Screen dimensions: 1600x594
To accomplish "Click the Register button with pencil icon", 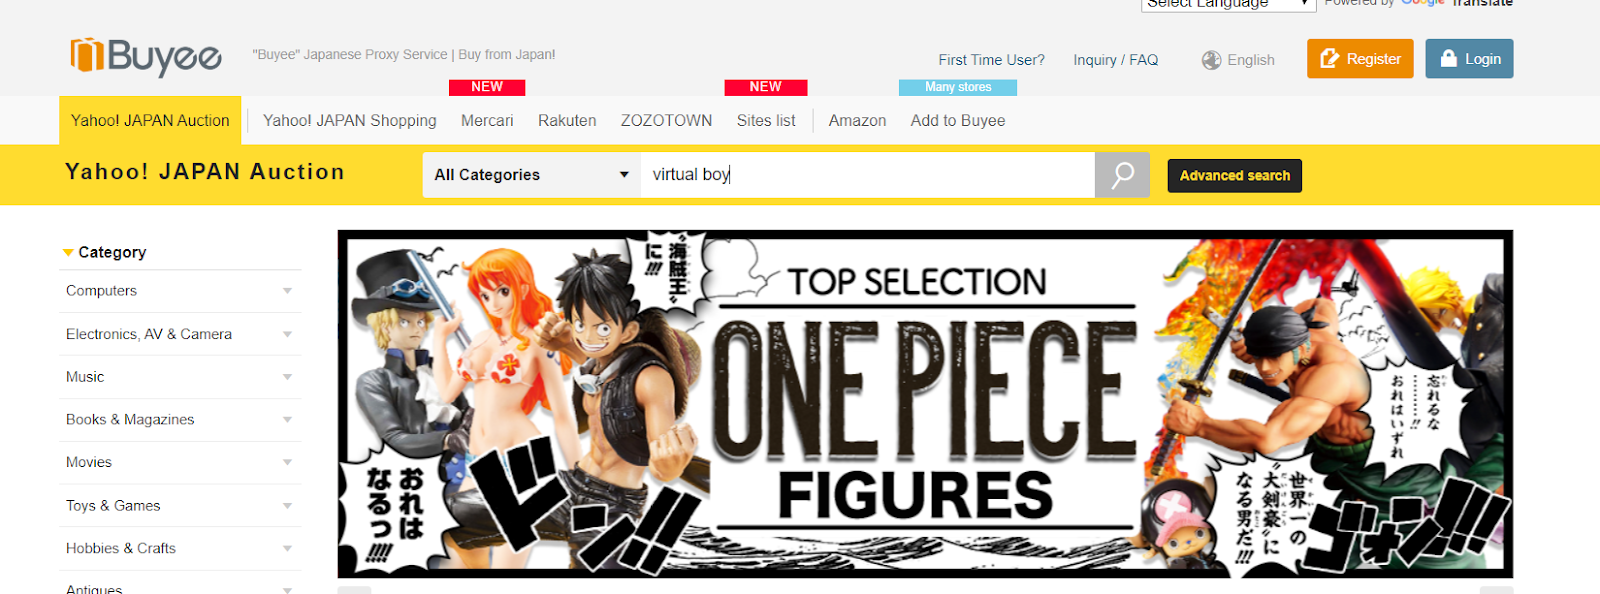I will [1360, 59].
